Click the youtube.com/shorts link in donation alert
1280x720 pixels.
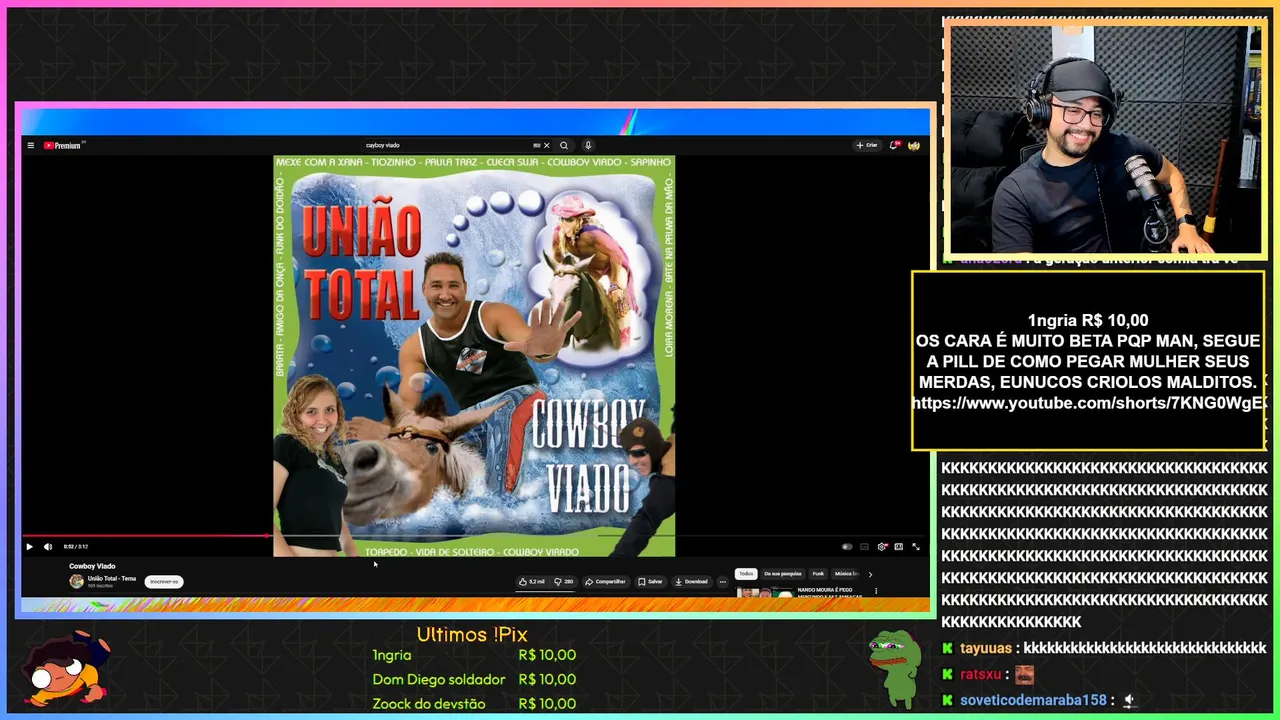pos(1089,403)
